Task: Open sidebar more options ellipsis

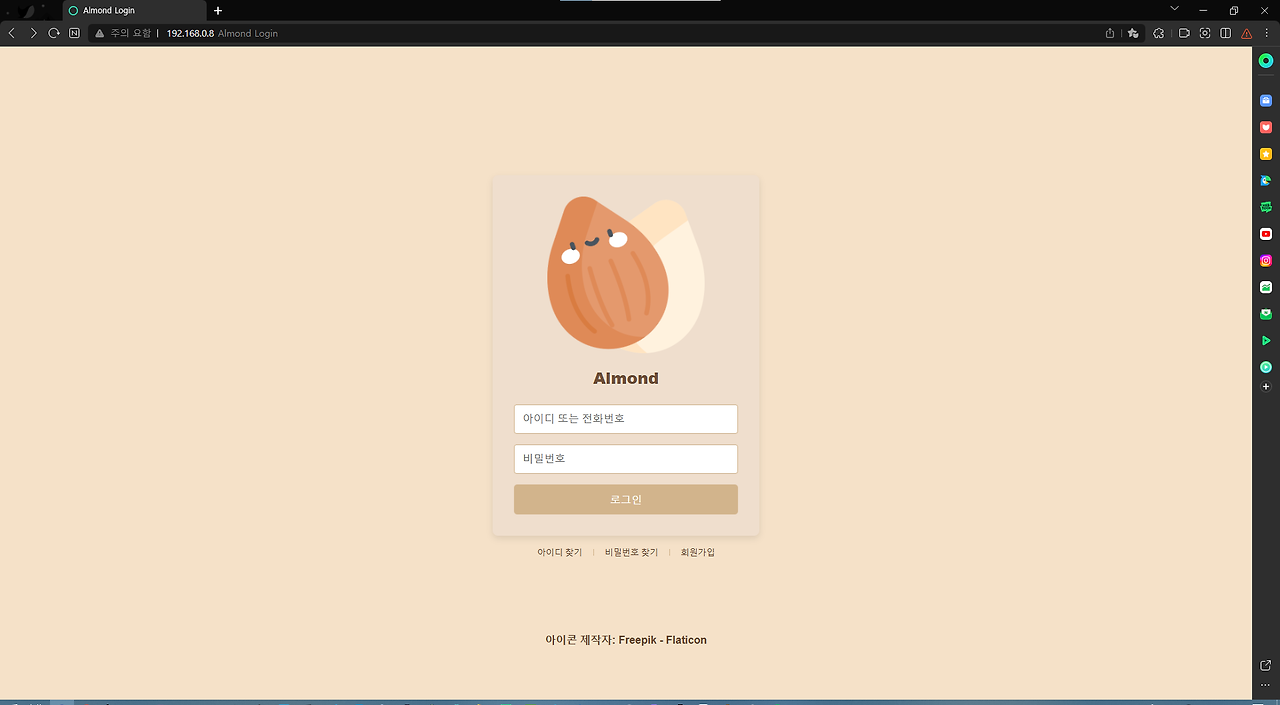Action: [x=1266, y=685]
